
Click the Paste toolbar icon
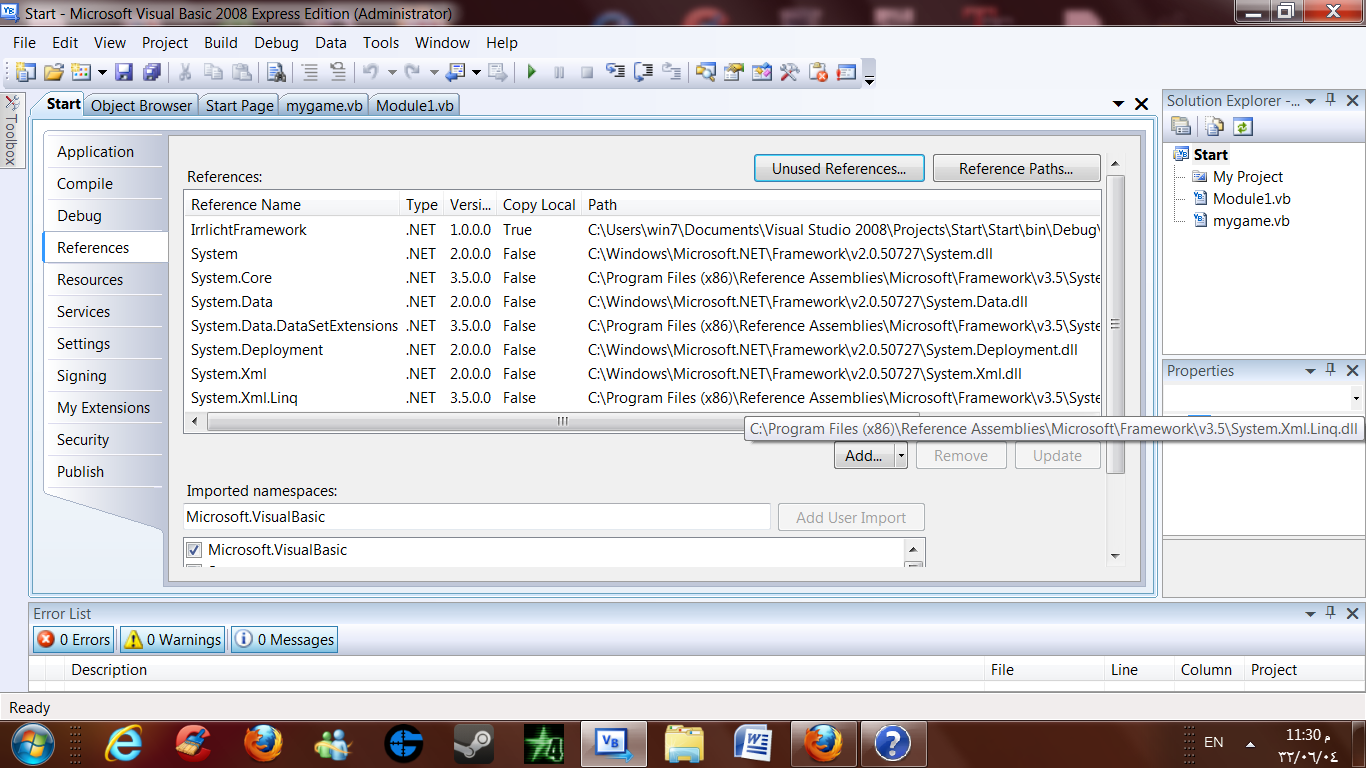pyautogui.click(x=241, y=72)
